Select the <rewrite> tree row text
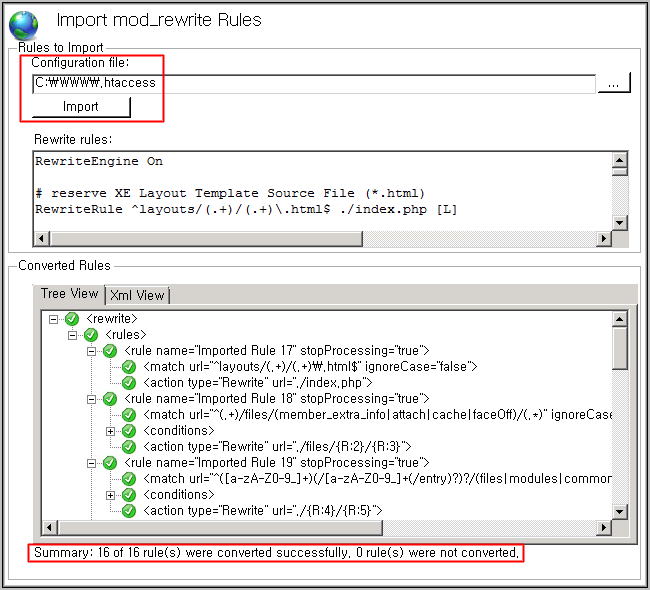This screenshot has height=590, width=650. (x=112, y=319)
